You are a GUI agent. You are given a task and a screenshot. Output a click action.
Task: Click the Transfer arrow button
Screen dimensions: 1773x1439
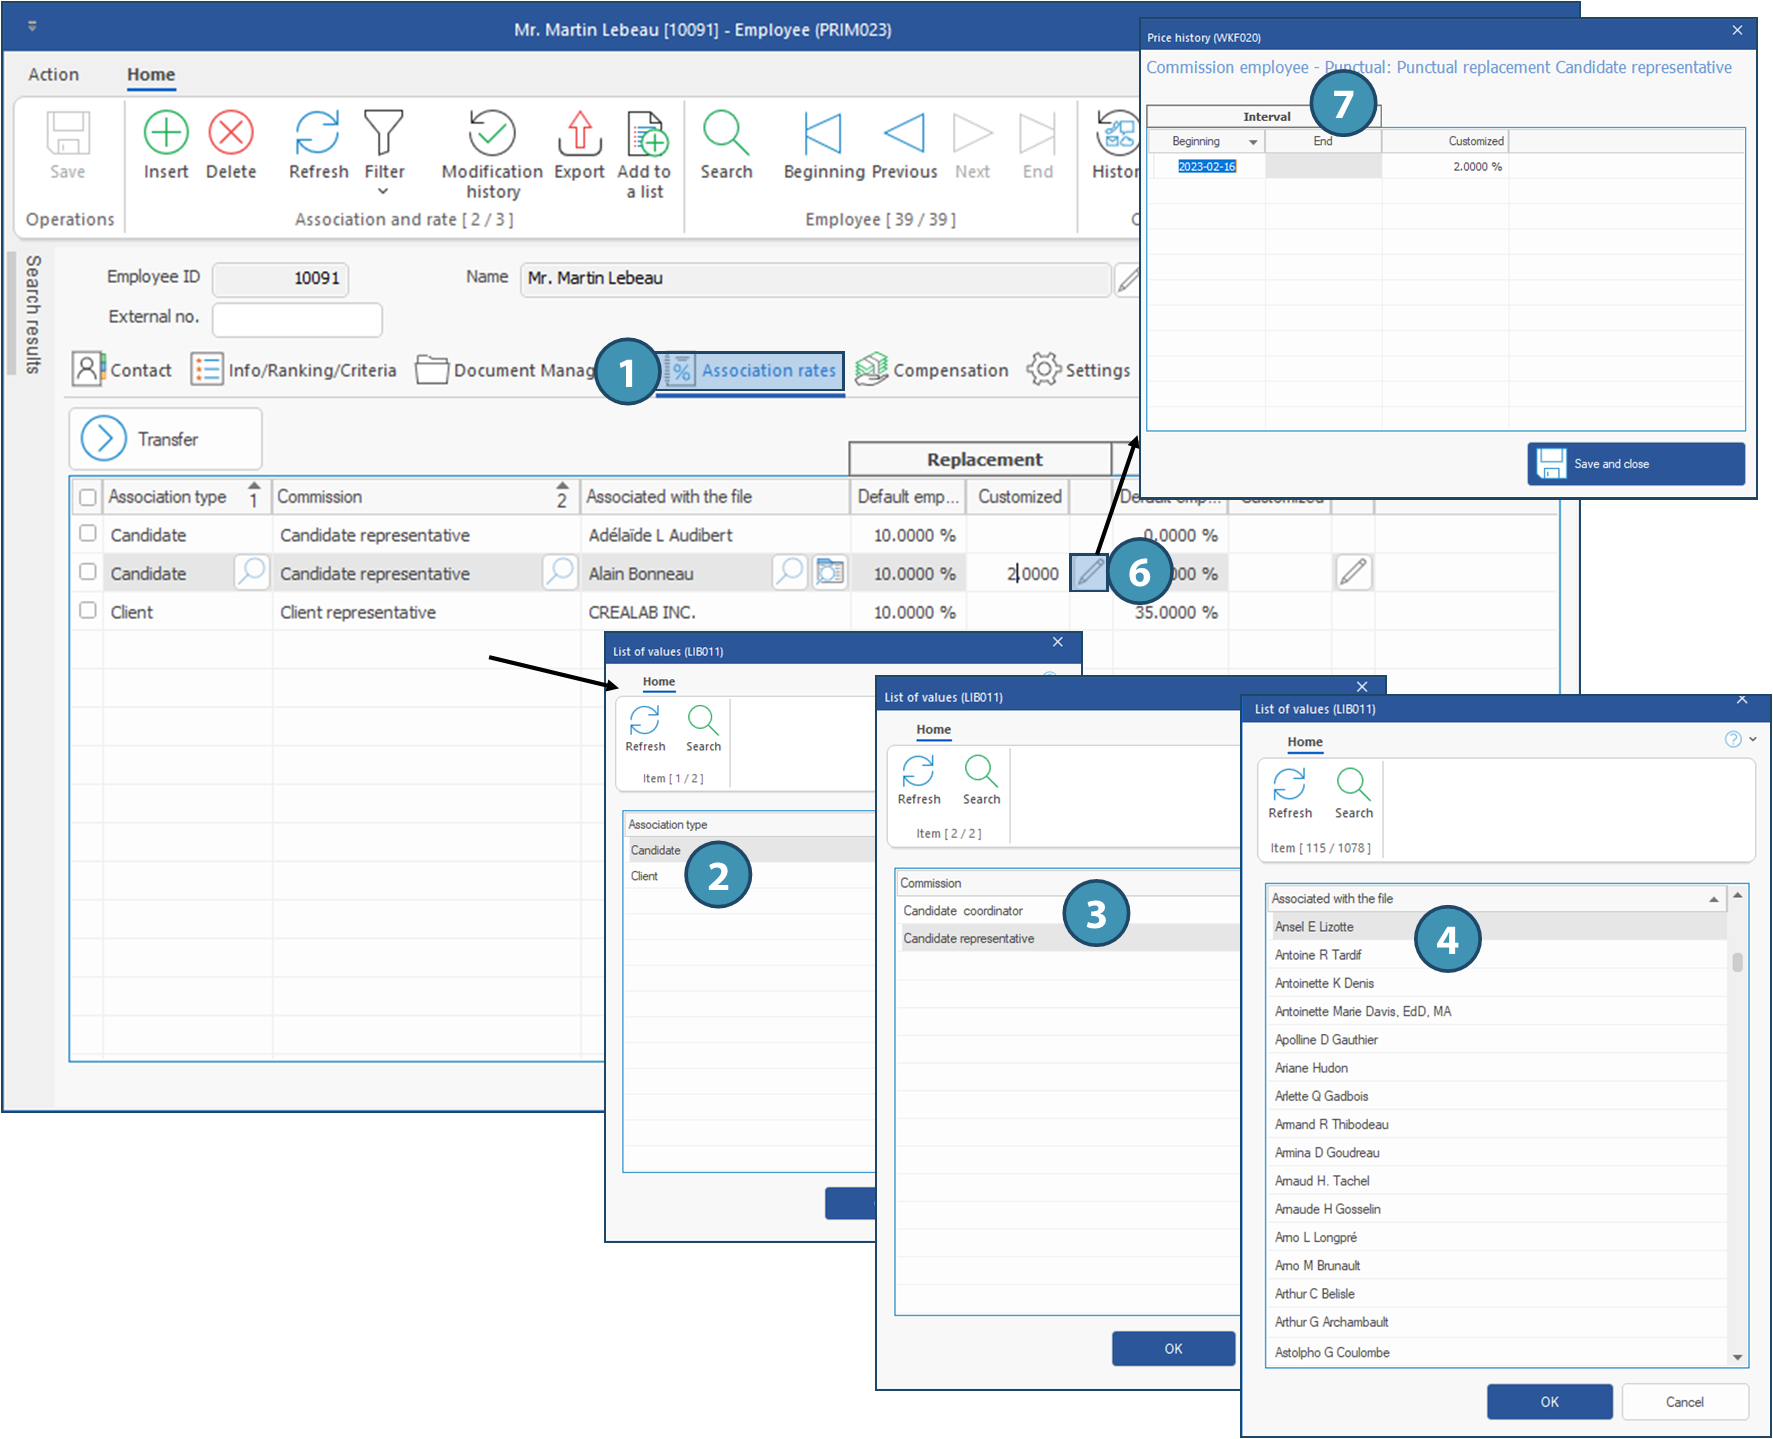[104, 439]
